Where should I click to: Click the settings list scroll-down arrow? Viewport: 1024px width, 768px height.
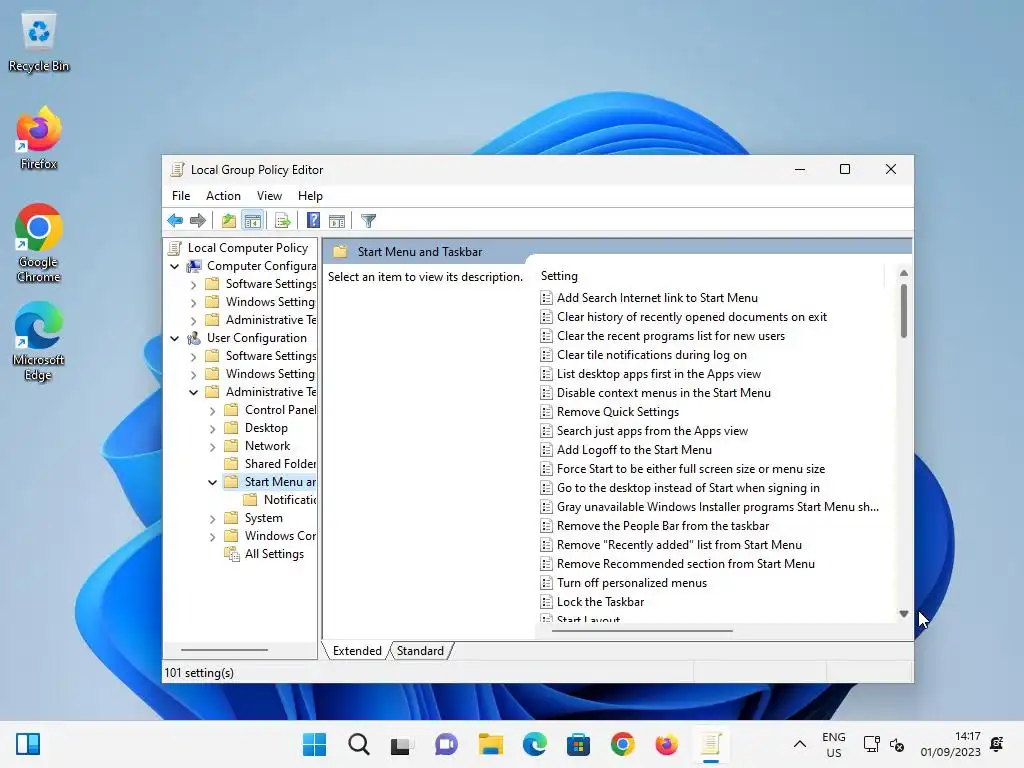click(904, 613)
